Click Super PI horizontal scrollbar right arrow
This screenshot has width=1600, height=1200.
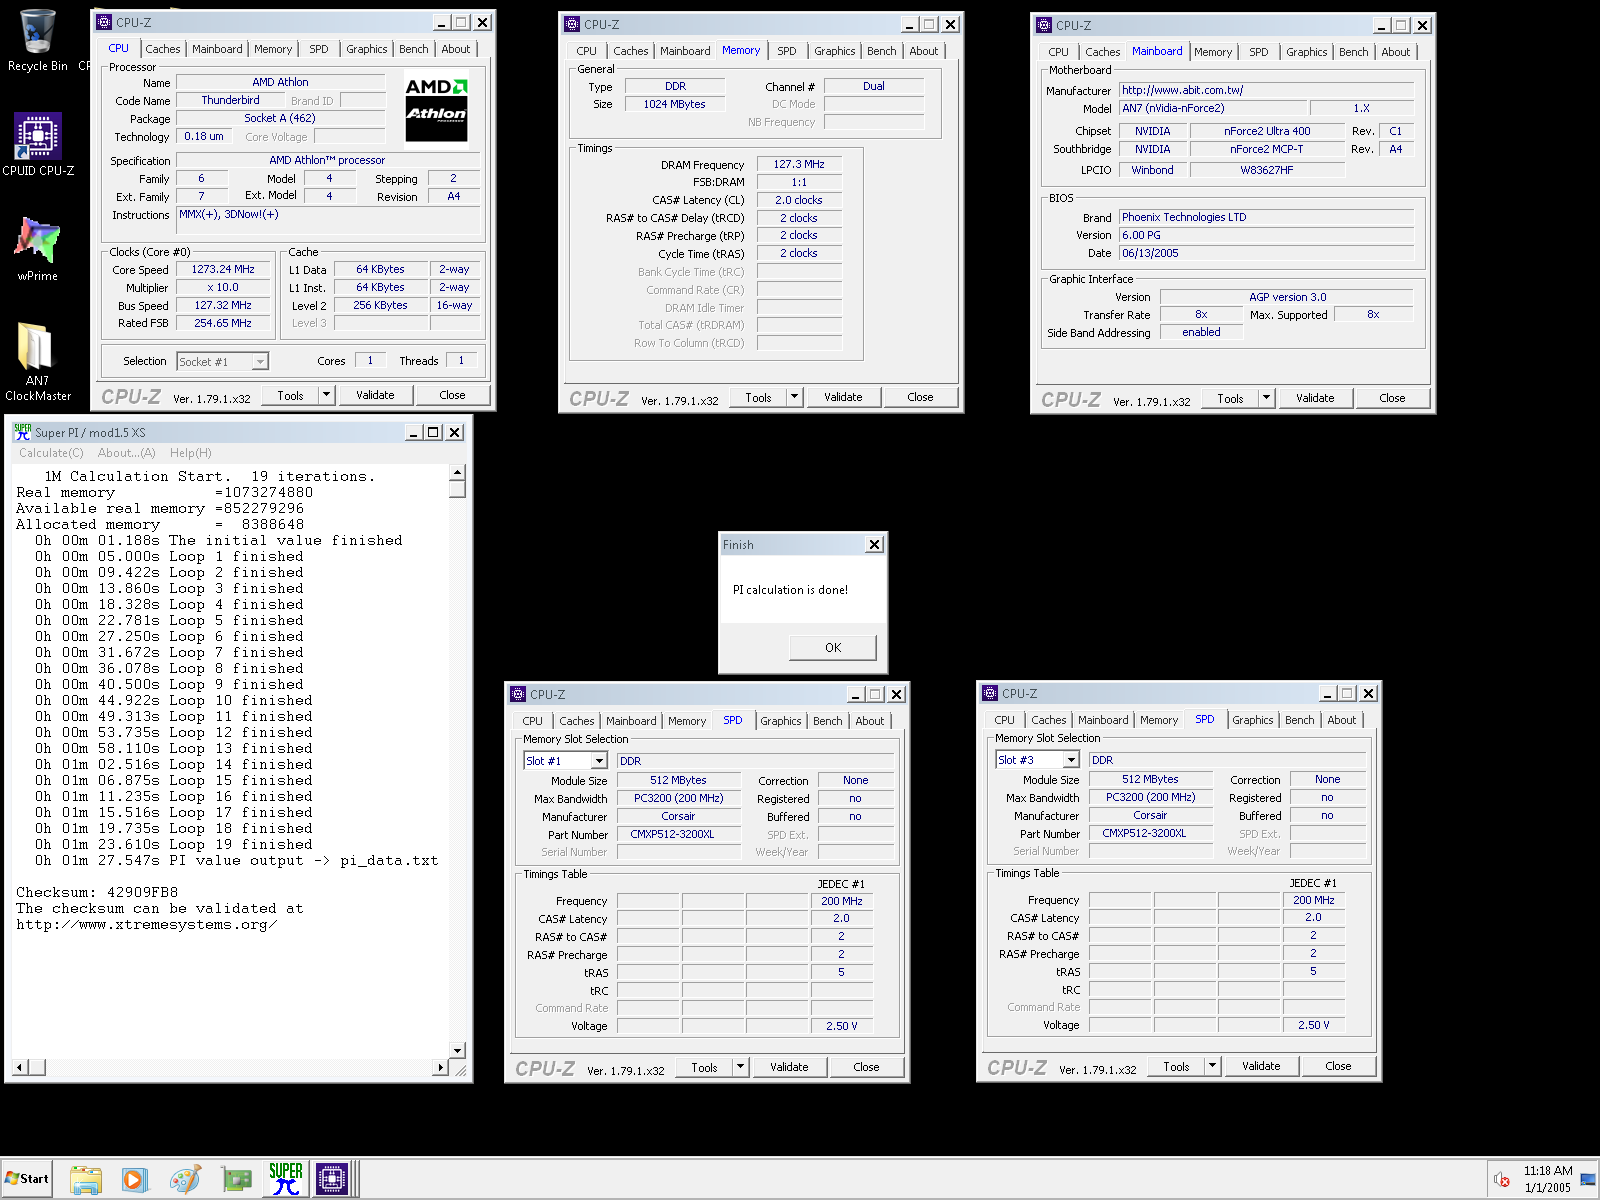click(440, 1068)
